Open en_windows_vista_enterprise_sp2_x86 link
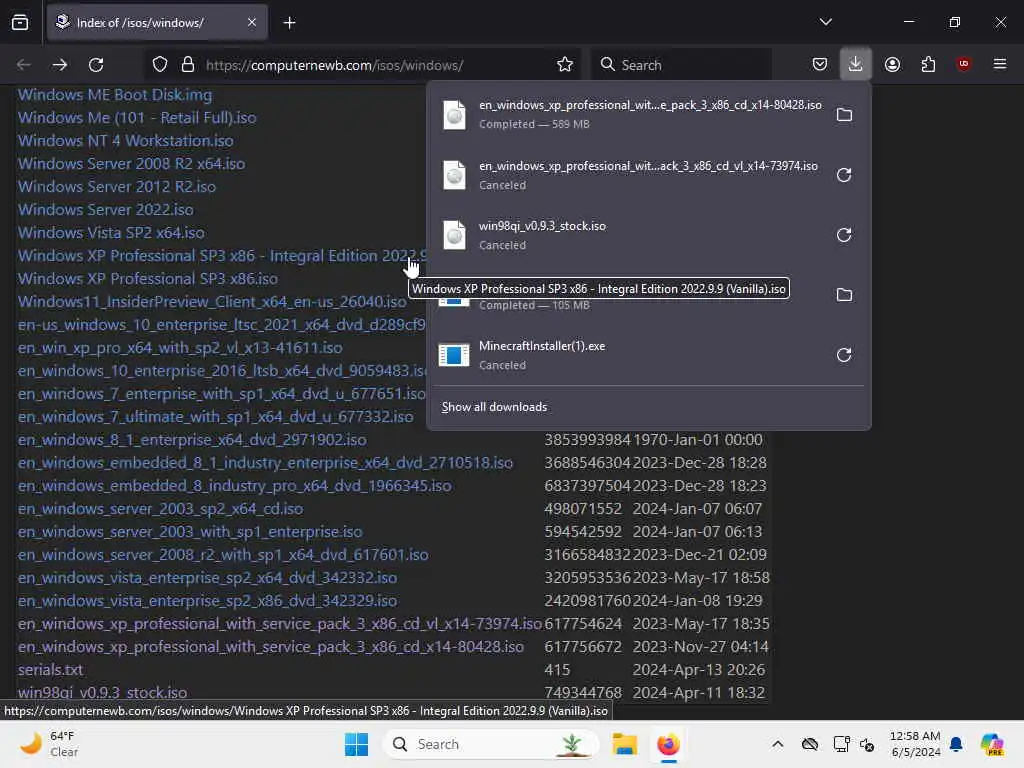This screenshot has height=768, width=1024. [x=207, y=600]
